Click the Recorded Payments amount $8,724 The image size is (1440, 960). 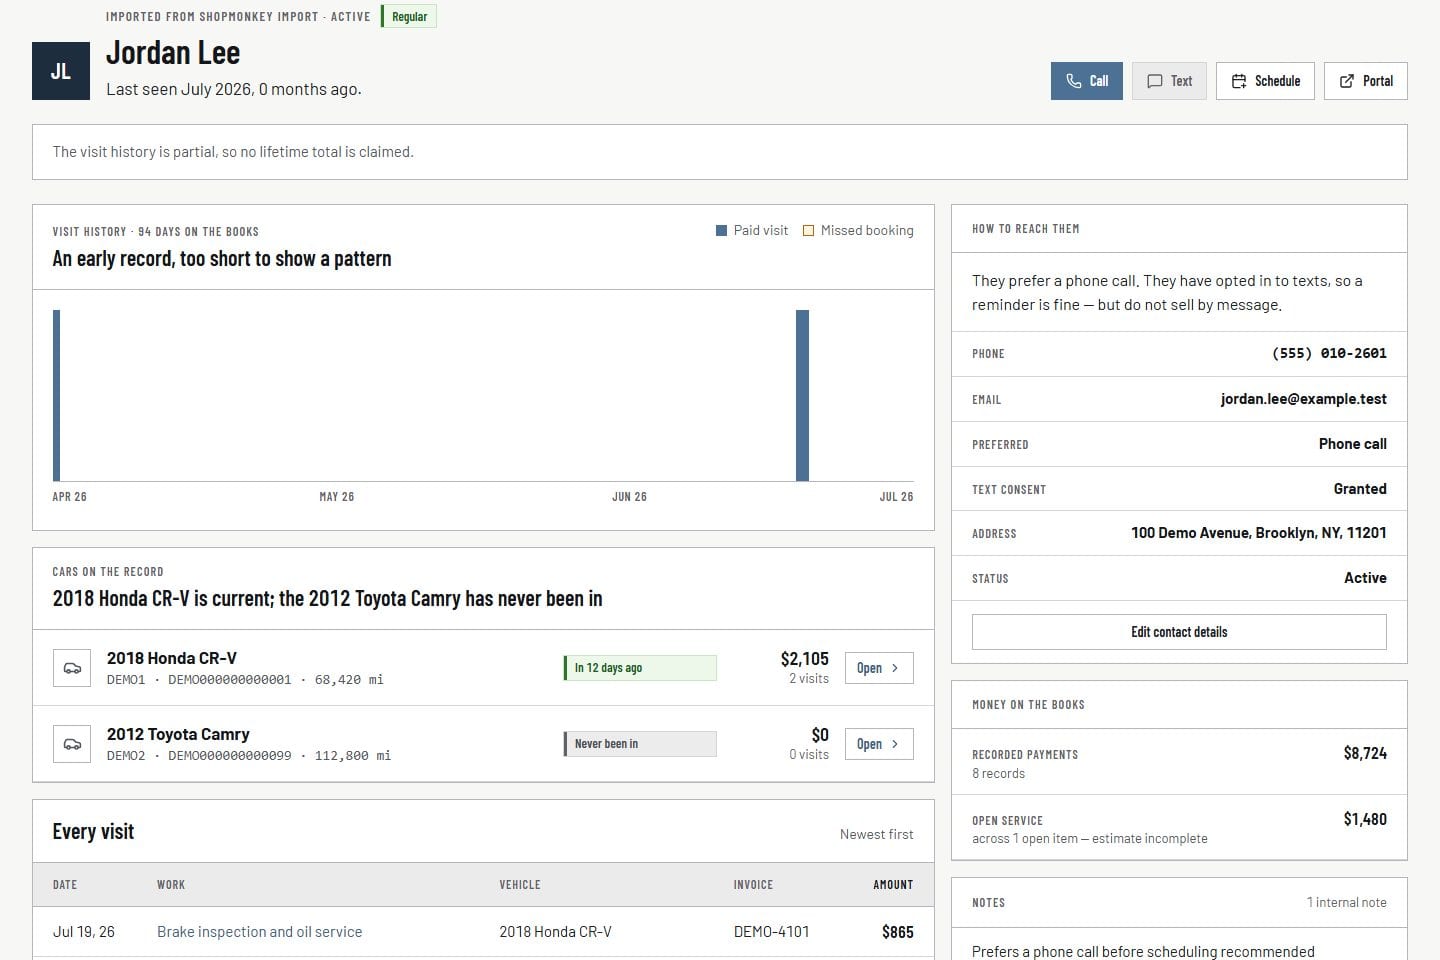[1365, 754]
